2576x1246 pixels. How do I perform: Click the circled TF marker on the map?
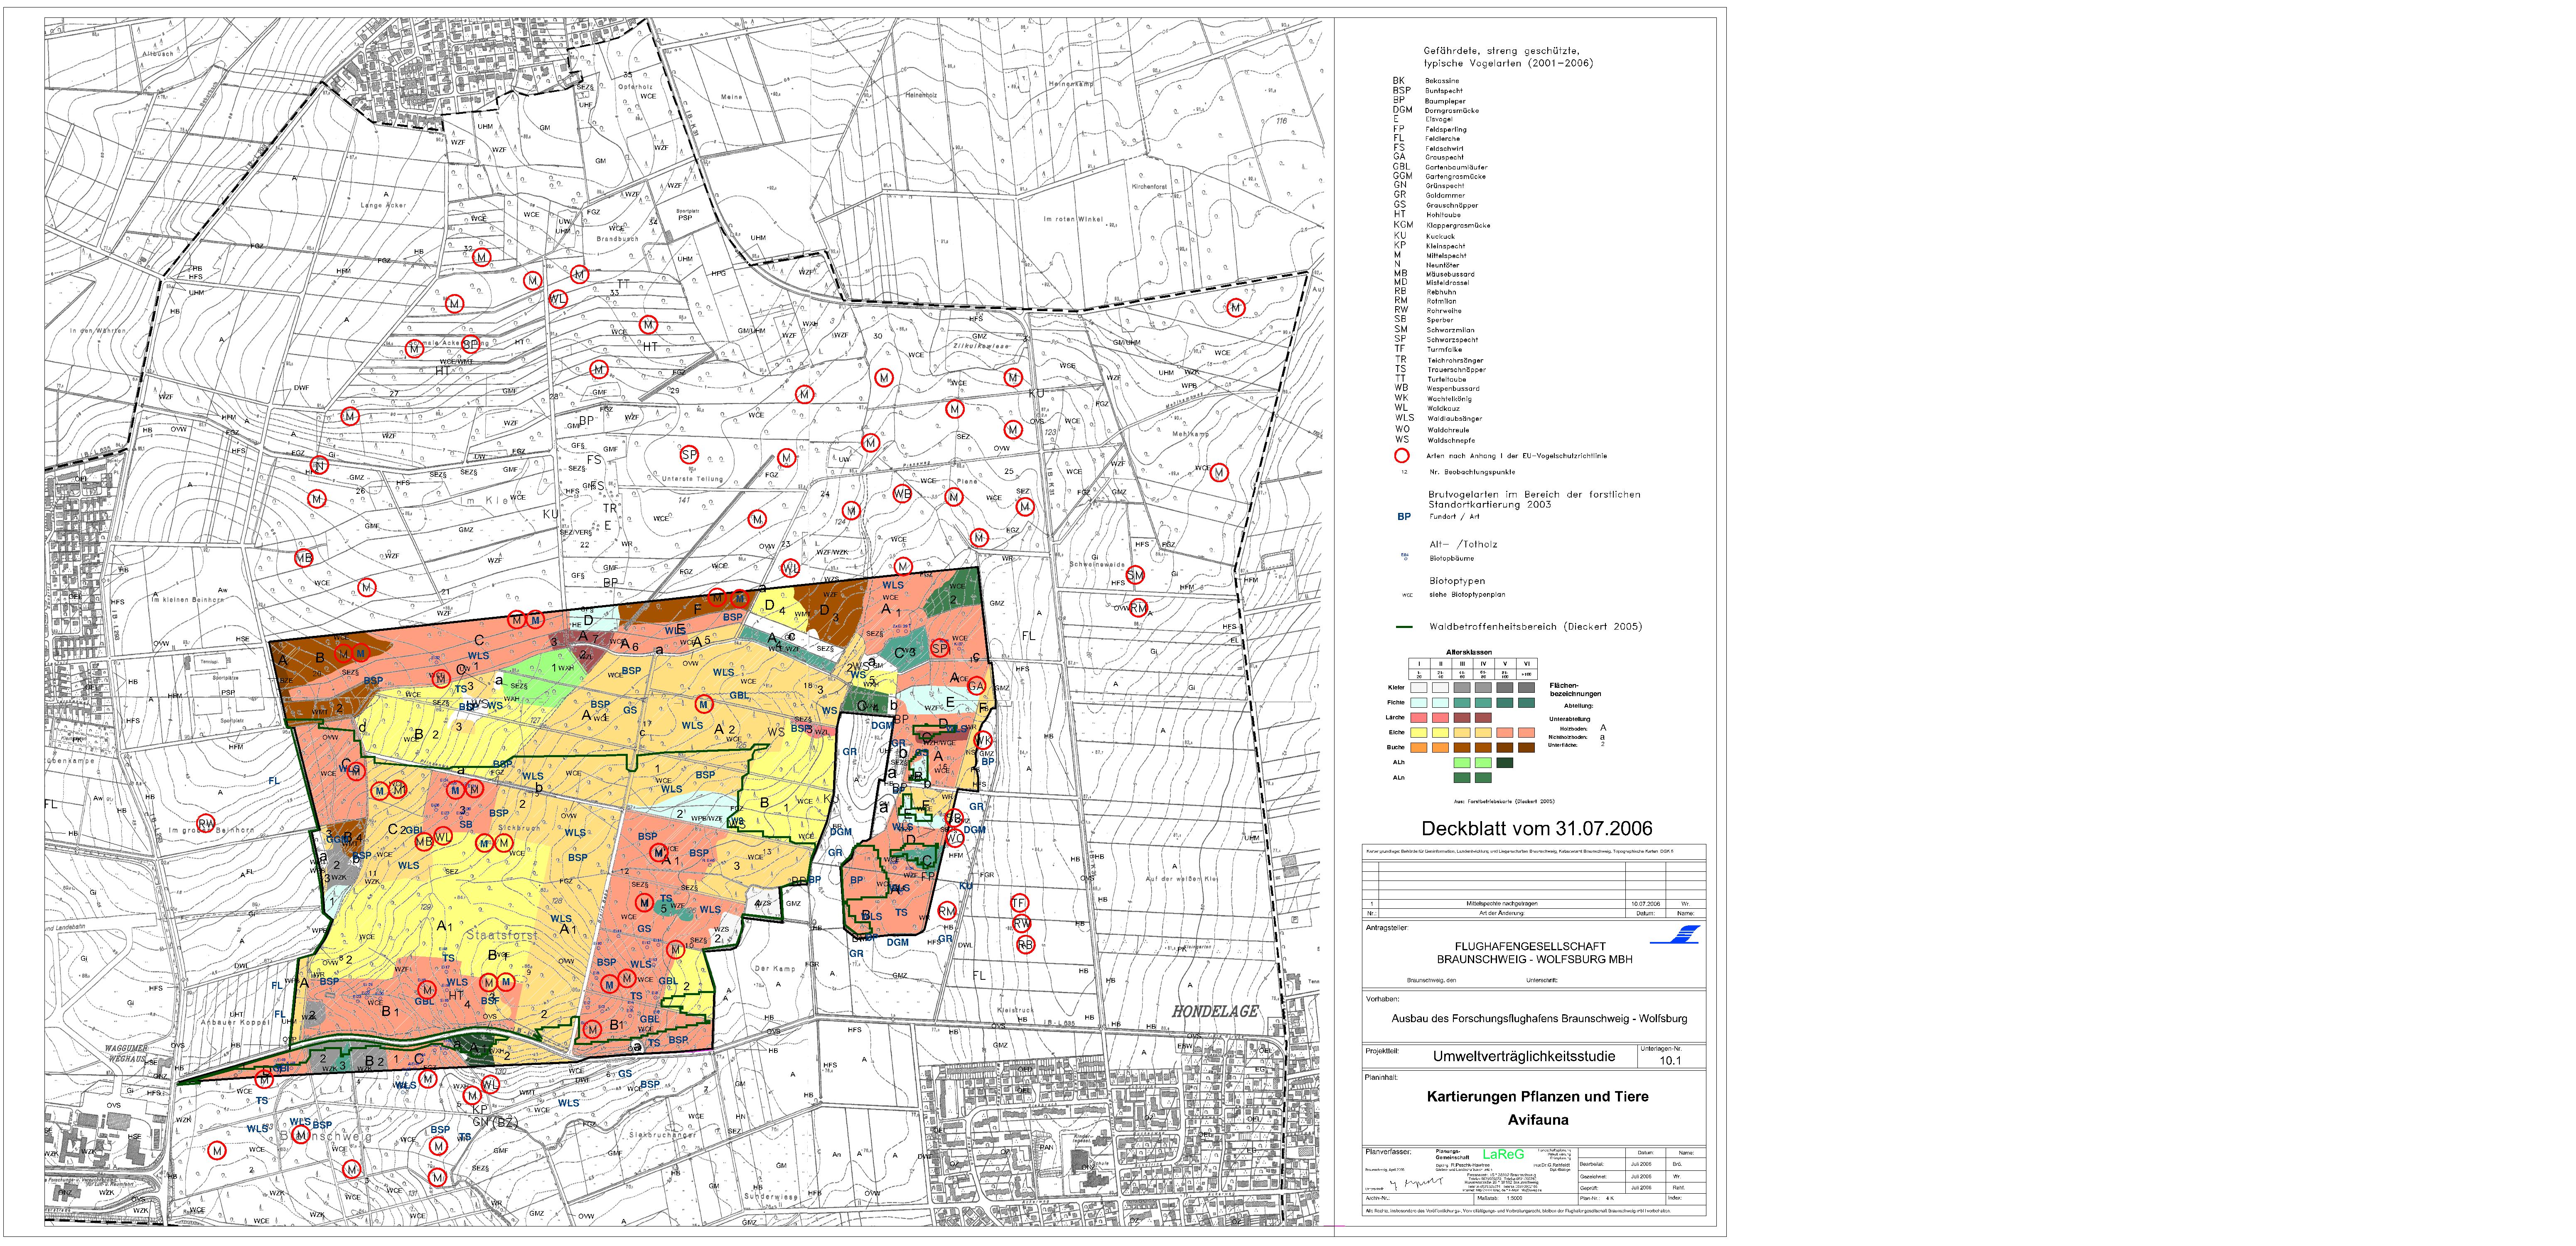click(1019, 903)
